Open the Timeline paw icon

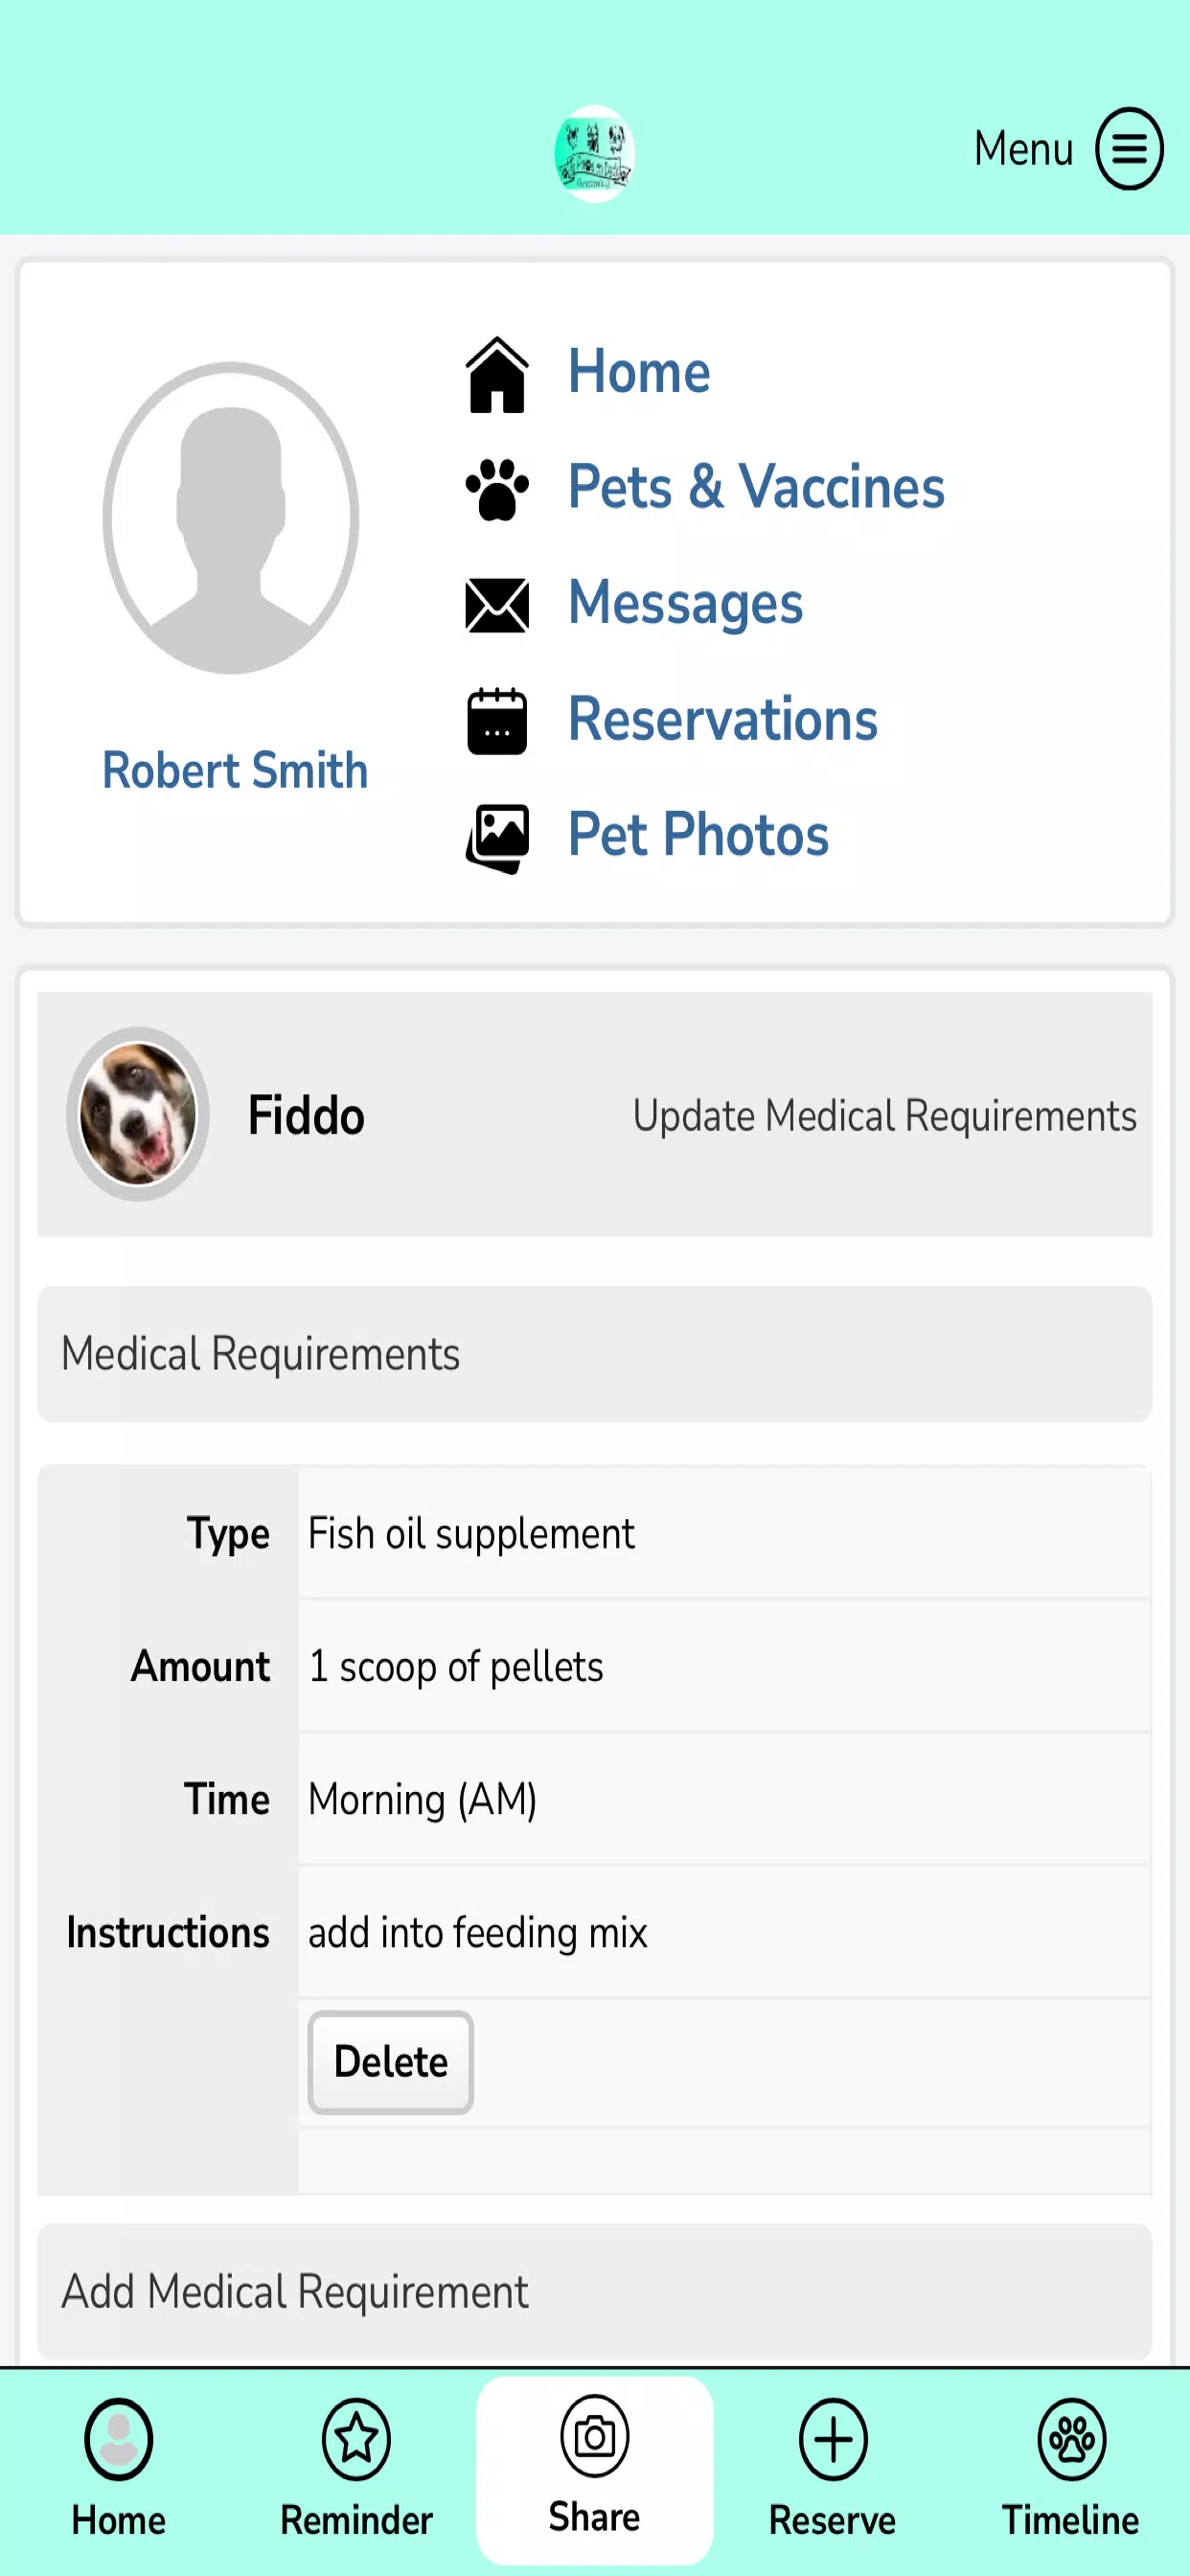tap(1071, 2440)
